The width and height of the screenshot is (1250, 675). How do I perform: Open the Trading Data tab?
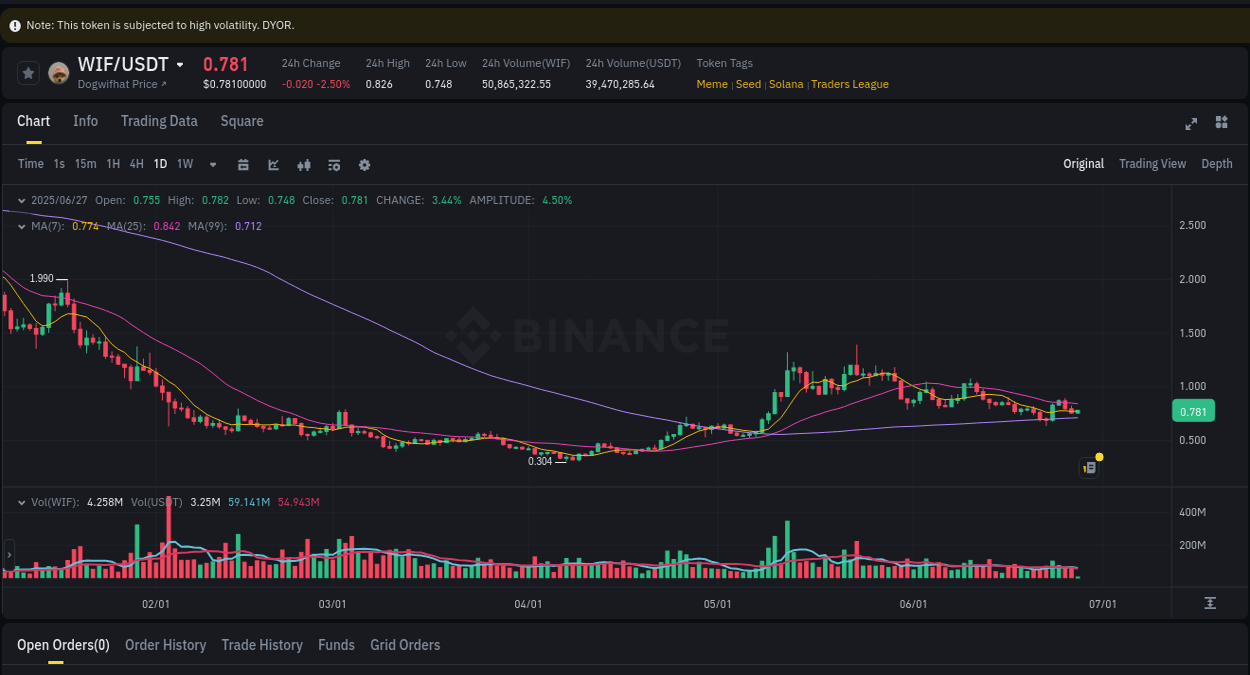click(159, 121)
